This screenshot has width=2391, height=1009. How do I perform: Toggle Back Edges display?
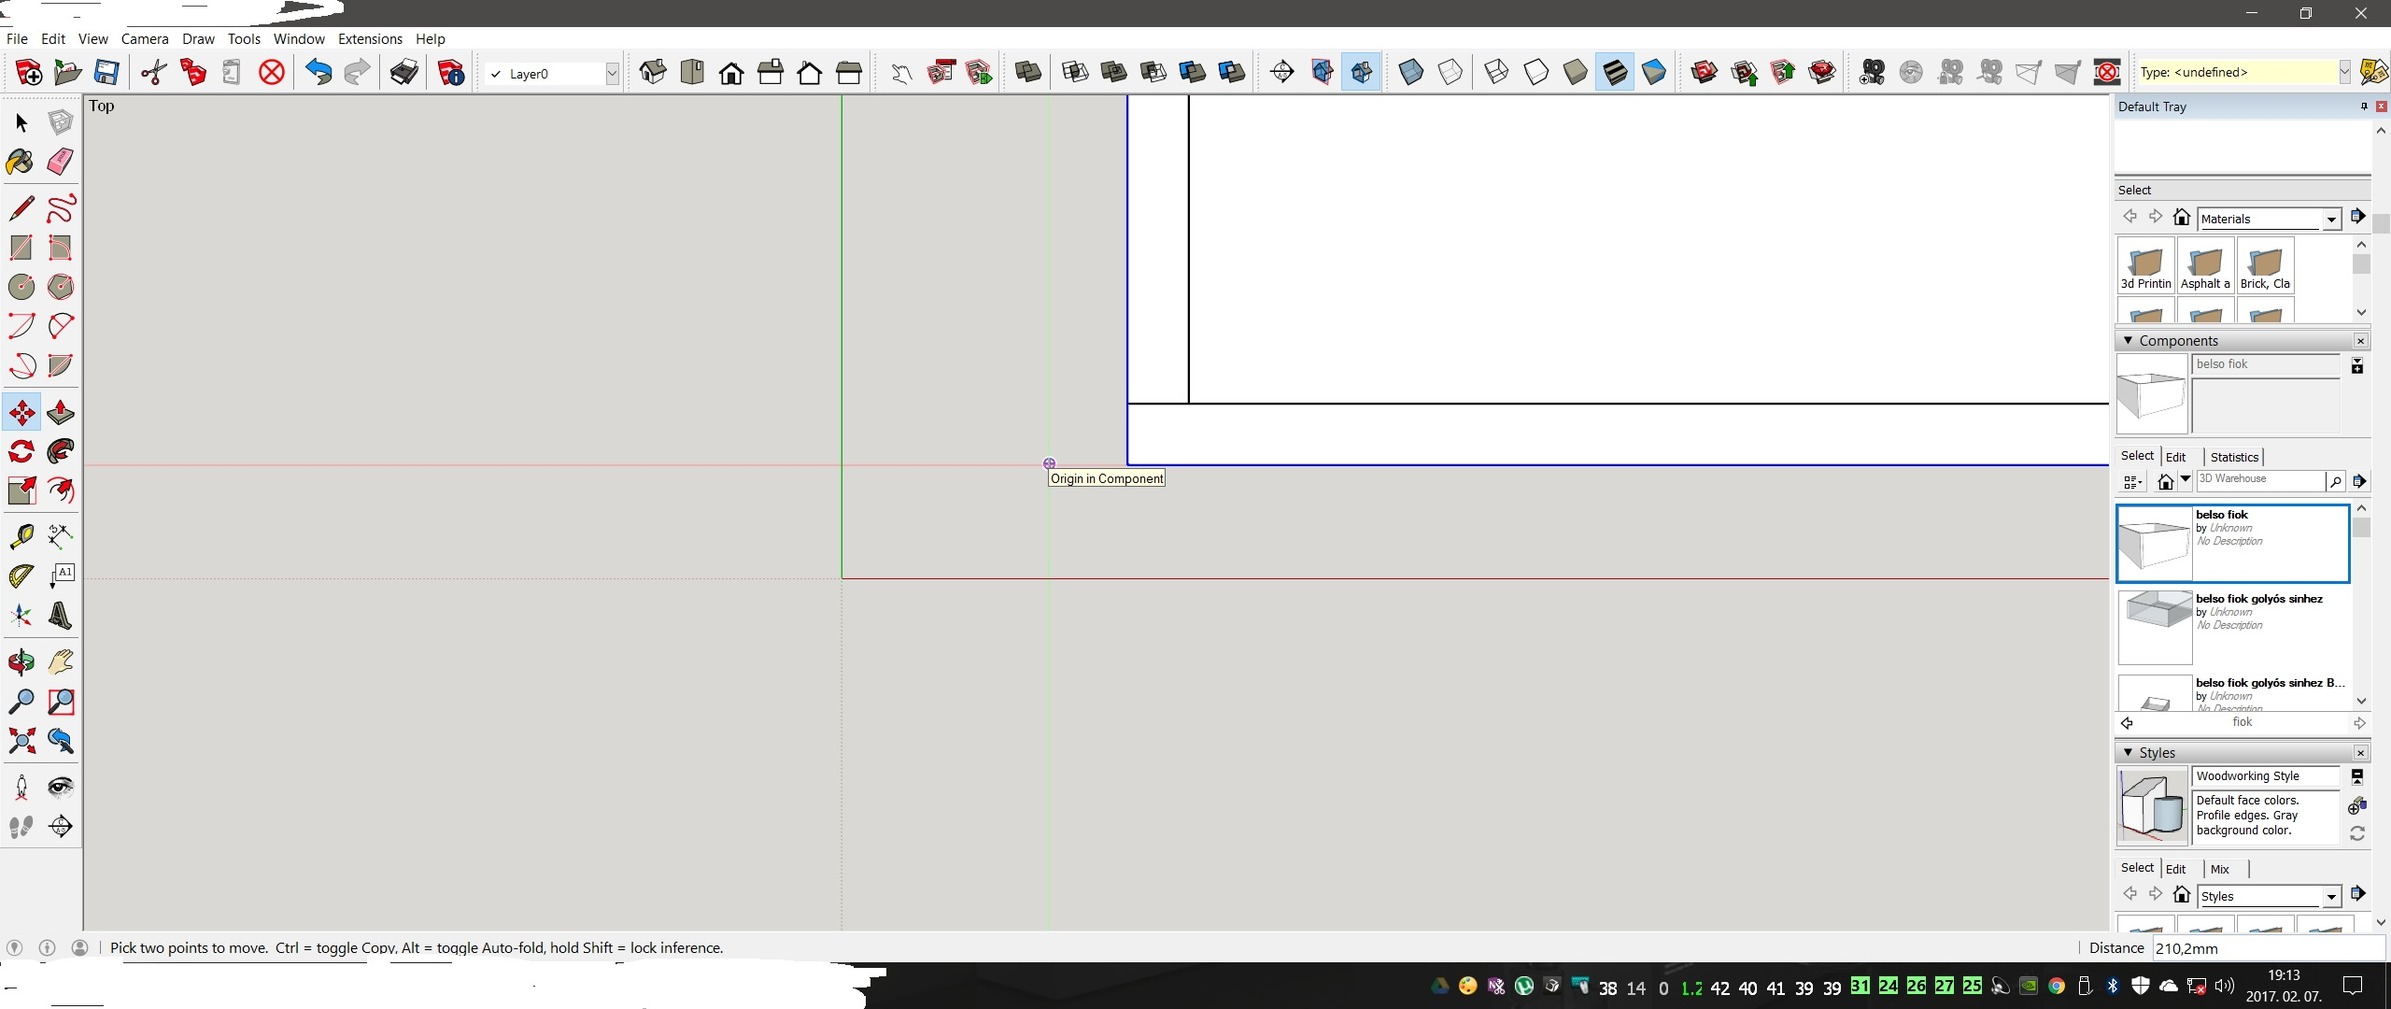1450,72
